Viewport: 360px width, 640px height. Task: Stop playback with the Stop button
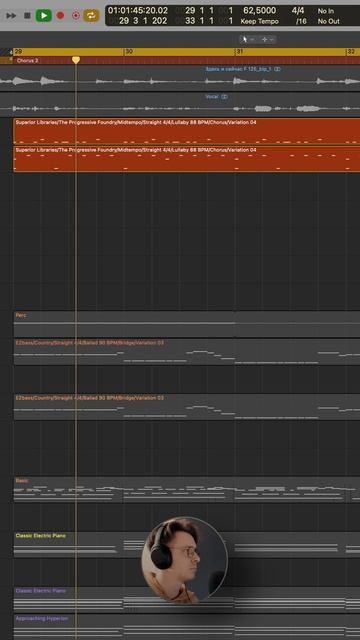(27, 16)
